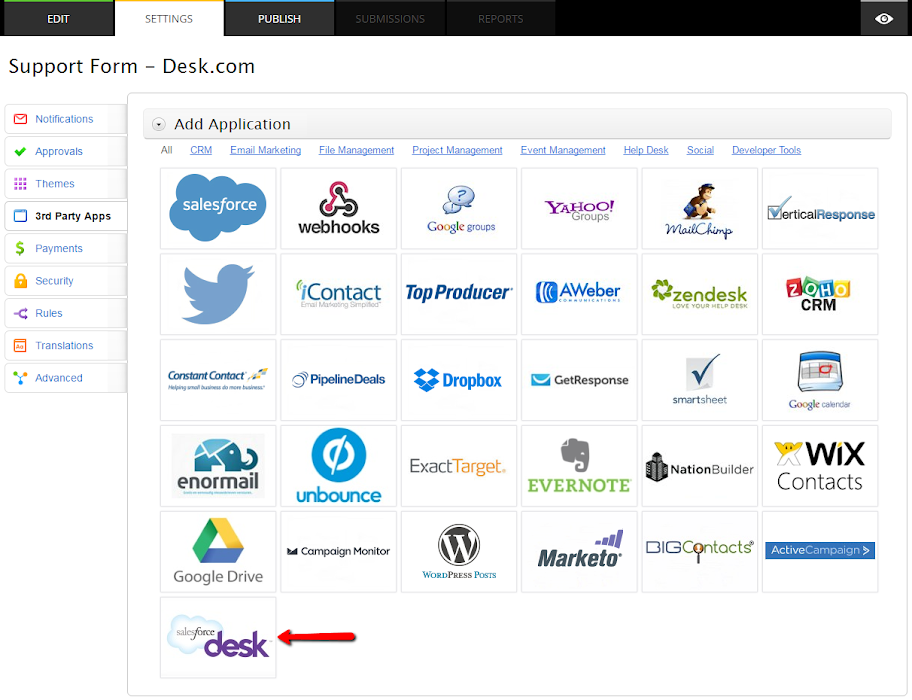Open the SETTINGS tab

click(x=169, y=19)
